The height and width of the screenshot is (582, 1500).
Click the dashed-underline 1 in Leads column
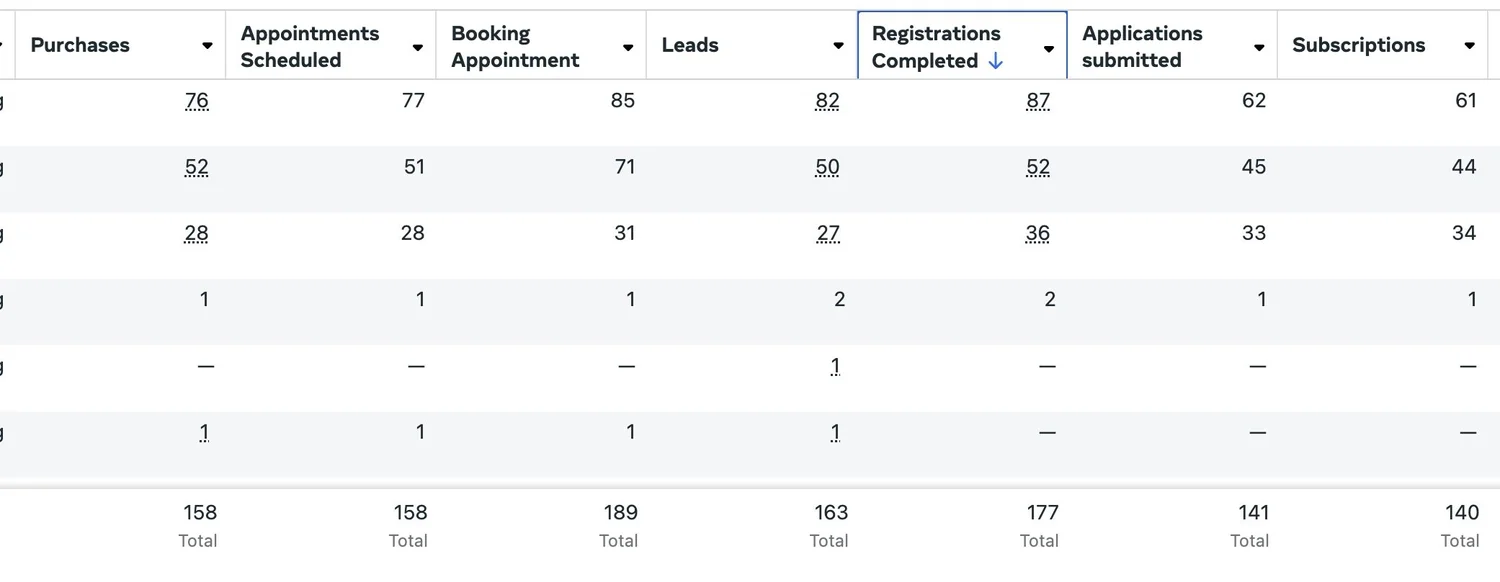tap(835, 365)
